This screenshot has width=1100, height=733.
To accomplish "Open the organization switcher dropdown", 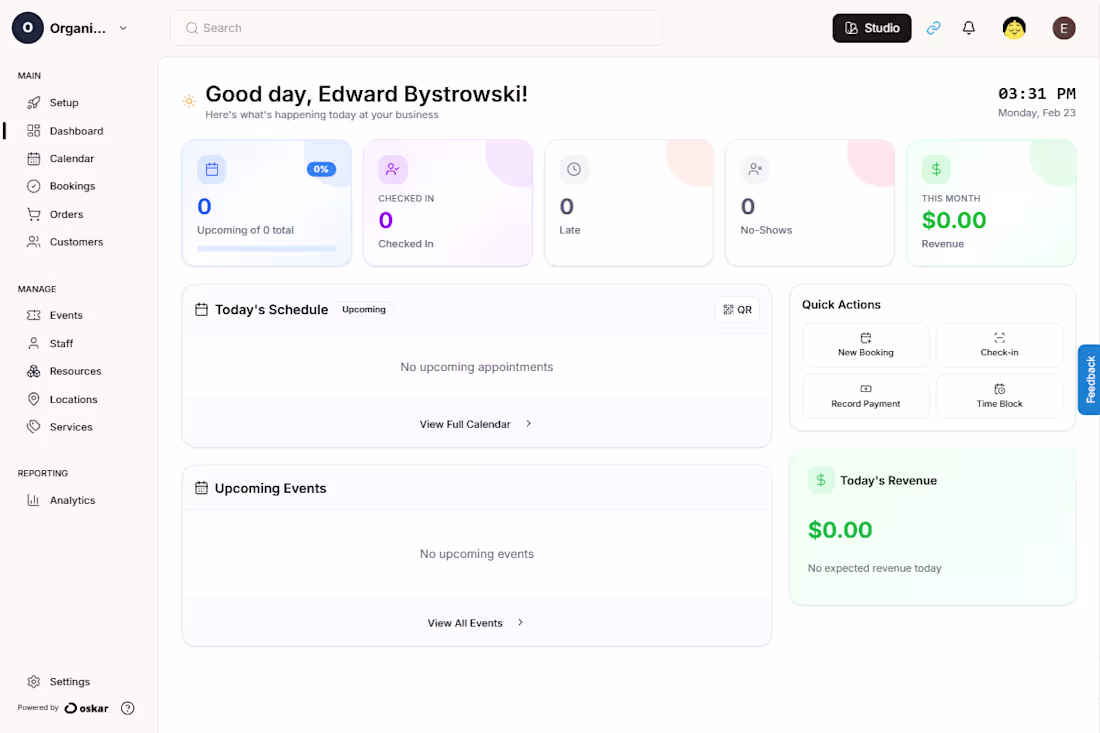I will (122, 28).
